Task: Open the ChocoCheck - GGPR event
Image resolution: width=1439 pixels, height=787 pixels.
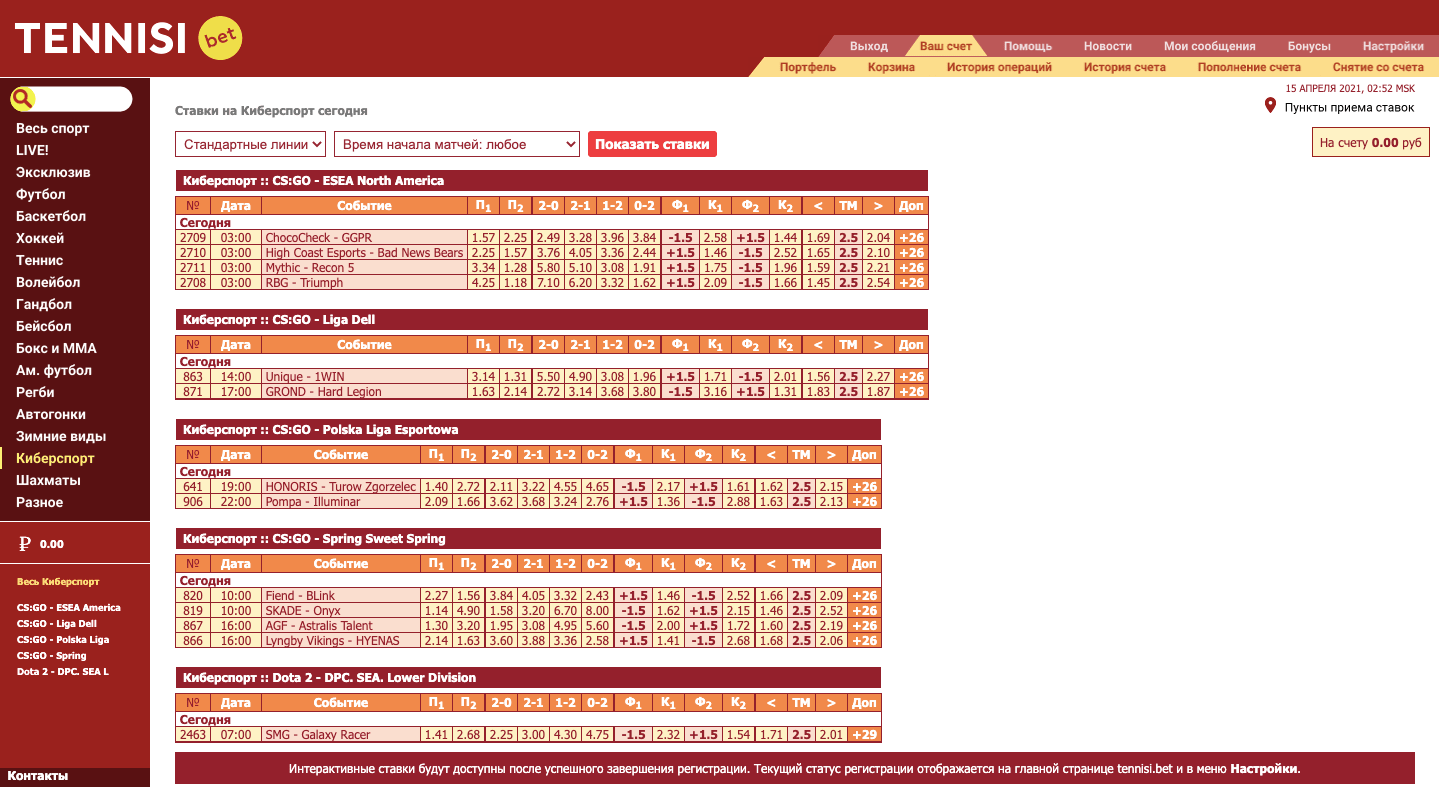Action: 319,238
